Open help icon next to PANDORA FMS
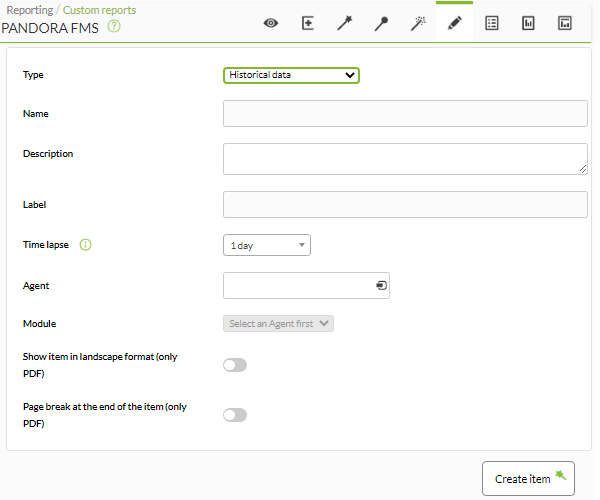 [x=114, y=26]
